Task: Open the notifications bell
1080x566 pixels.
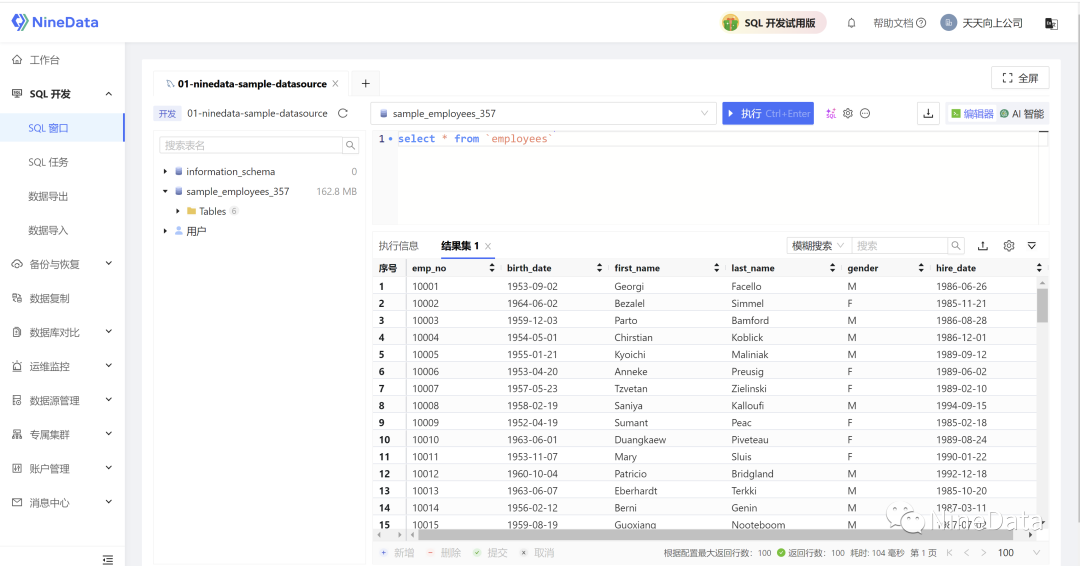Action: pos(851,23)
